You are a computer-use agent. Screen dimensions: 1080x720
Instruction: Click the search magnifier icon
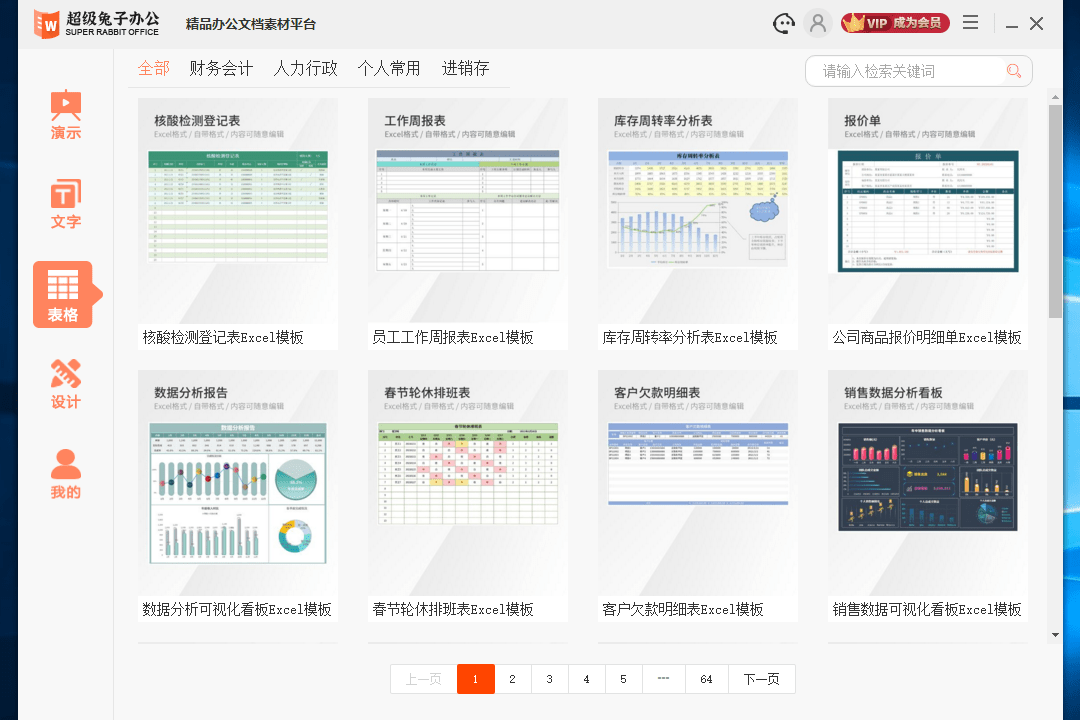(x=1013, y=70)
